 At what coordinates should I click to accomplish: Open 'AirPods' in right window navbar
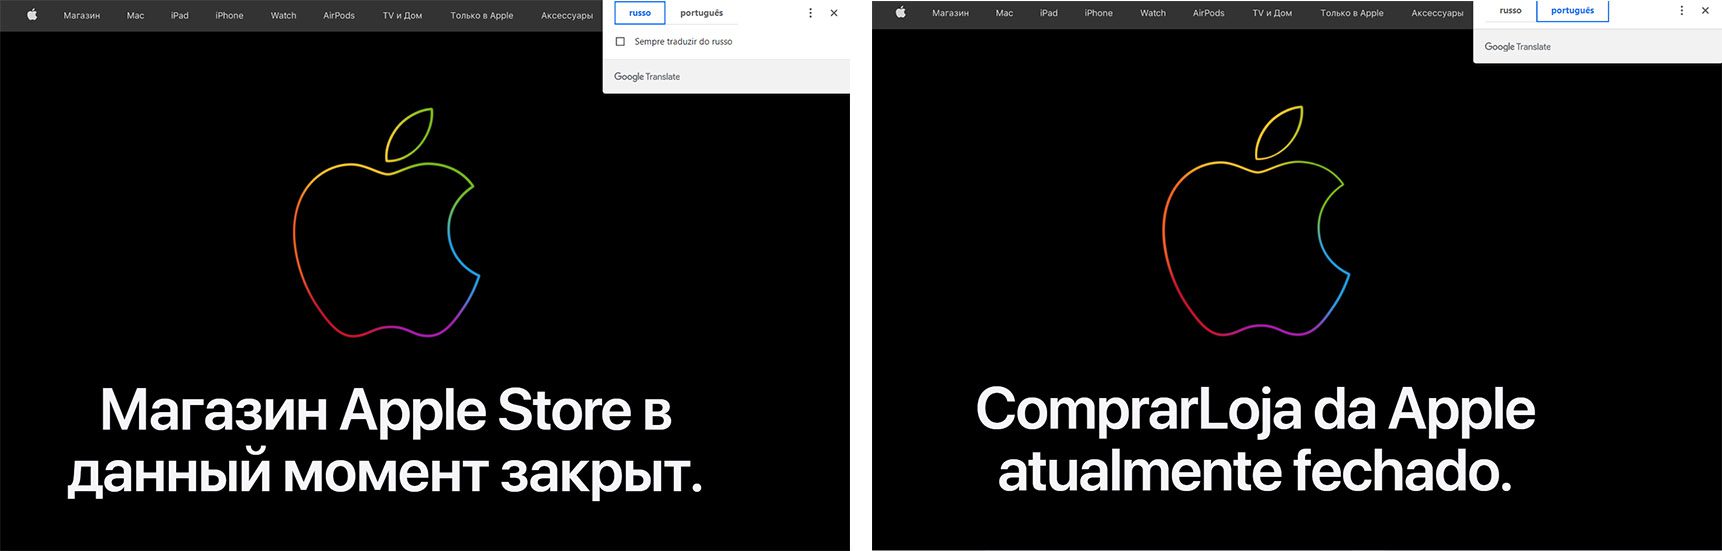(x=1209, y=13)
